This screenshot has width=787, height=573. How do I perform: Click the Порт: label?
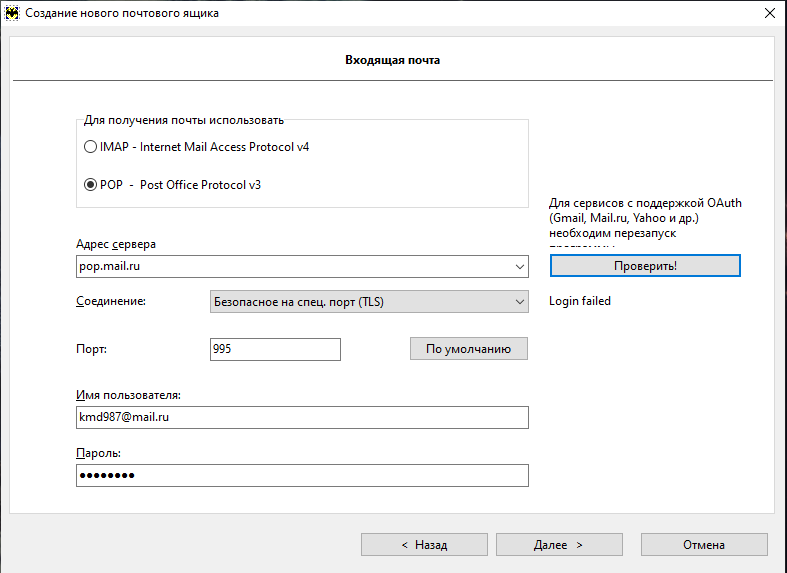[x=91, y=349]
